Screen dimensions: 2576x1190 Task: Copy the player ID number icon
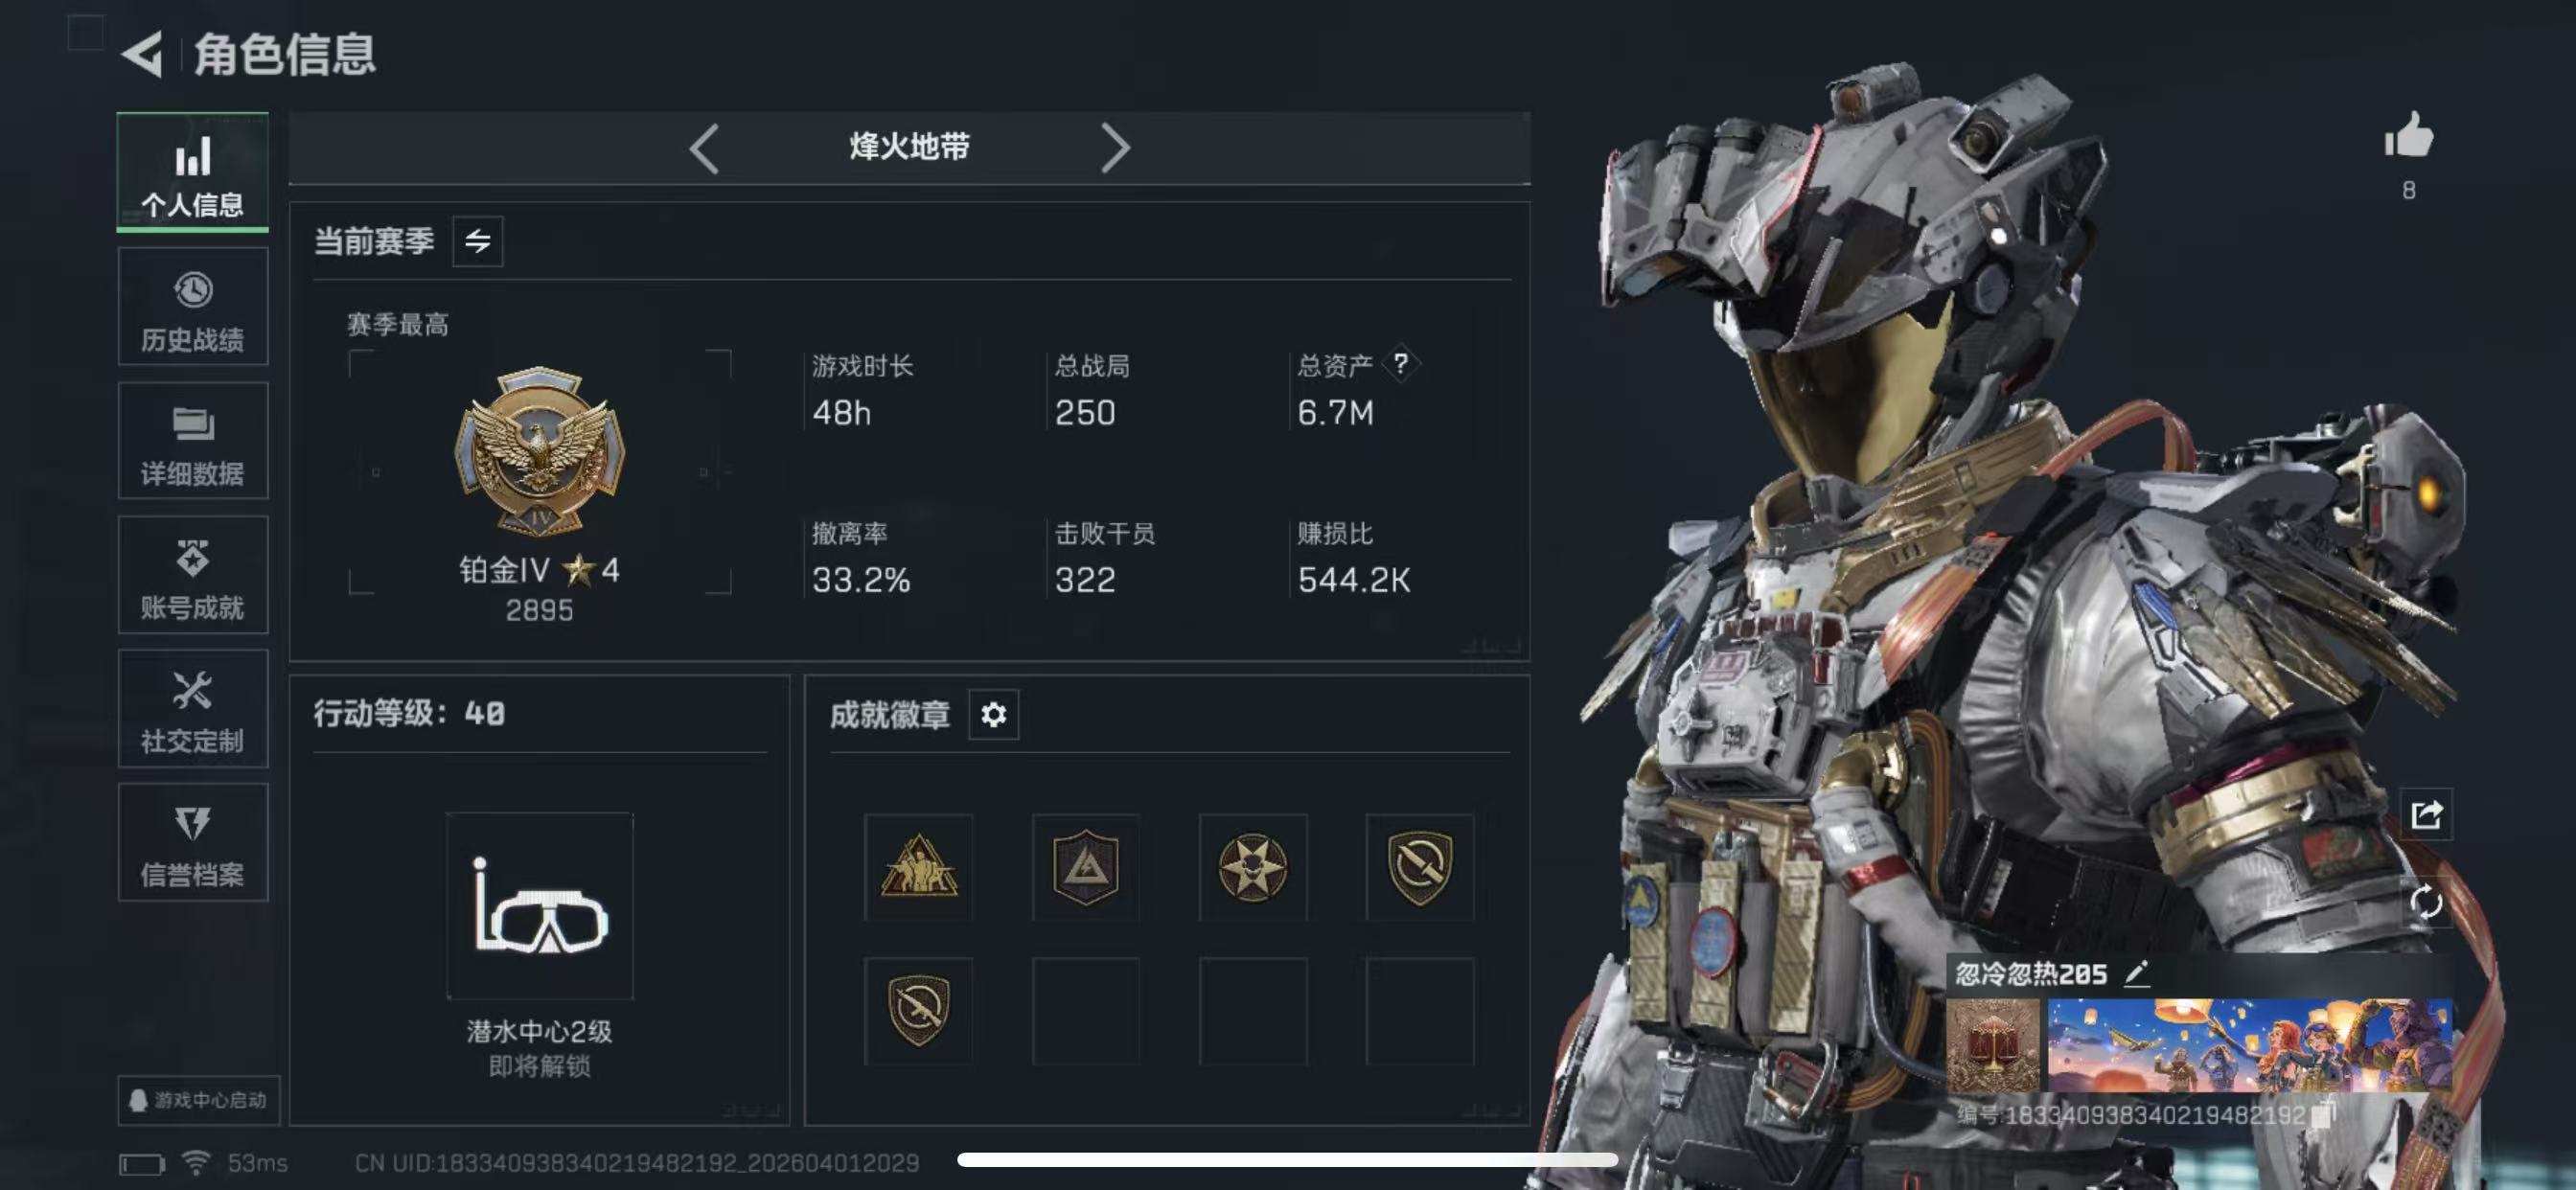(x=2325, y=1114)
